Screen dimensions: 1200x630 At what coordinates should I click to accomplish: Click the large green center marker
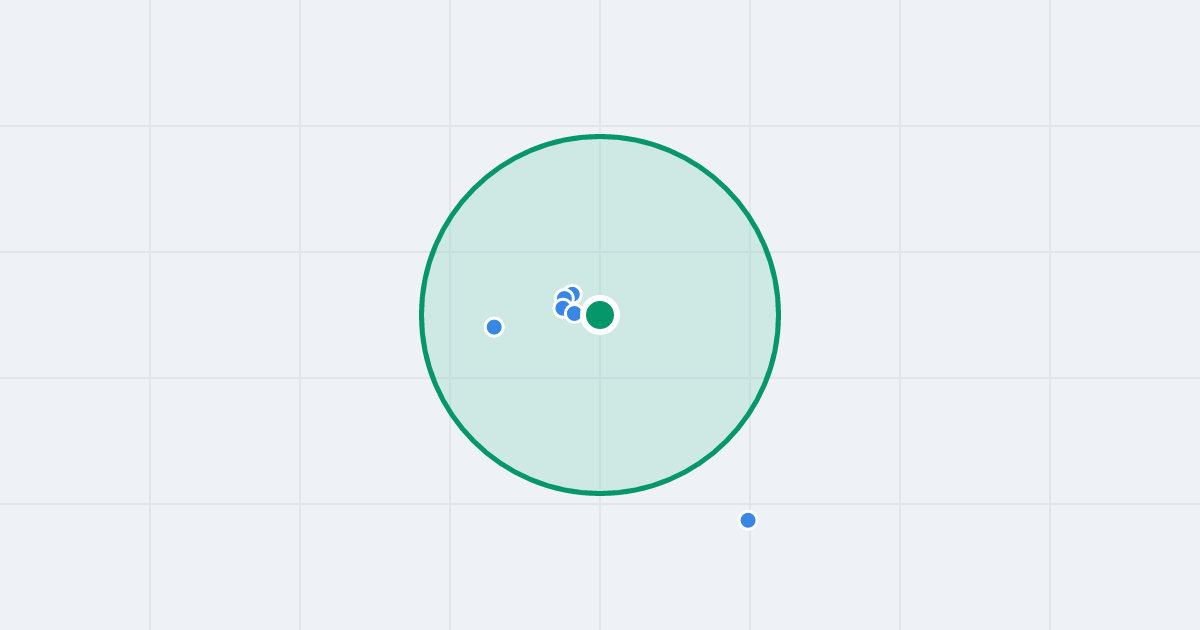600,315
